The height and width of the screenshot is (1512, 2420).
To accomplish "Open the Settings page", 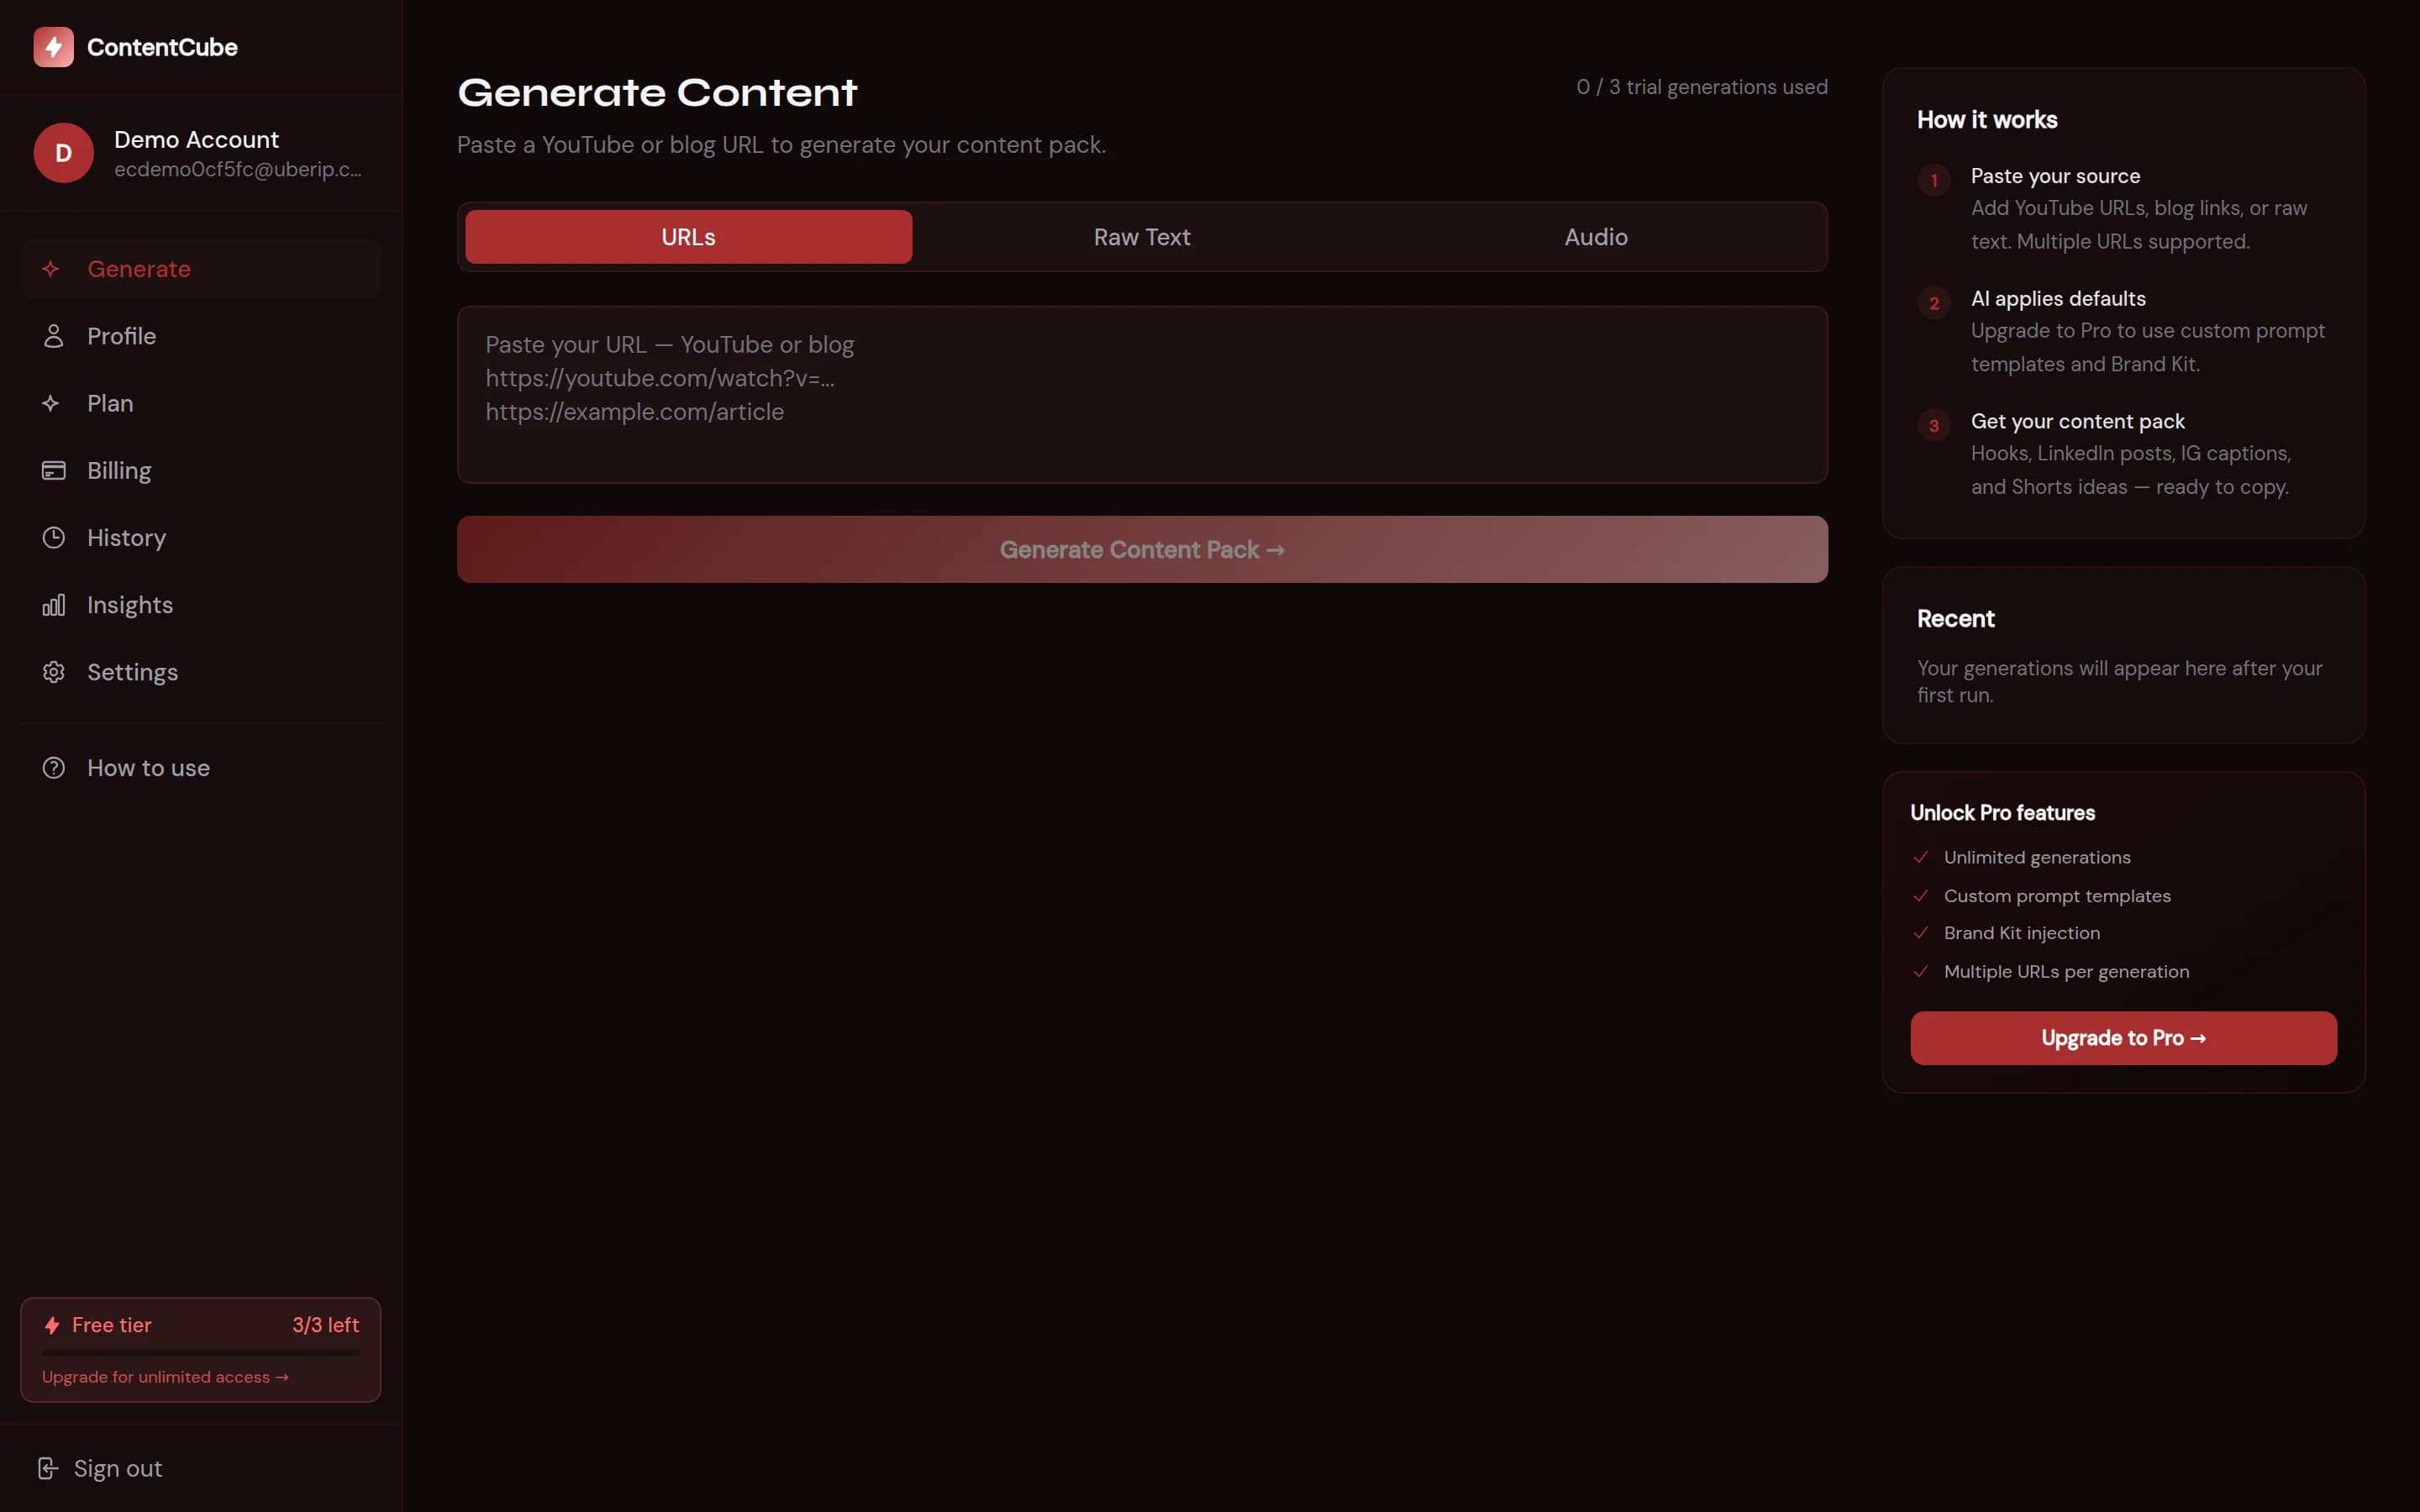I will [200, 672].
